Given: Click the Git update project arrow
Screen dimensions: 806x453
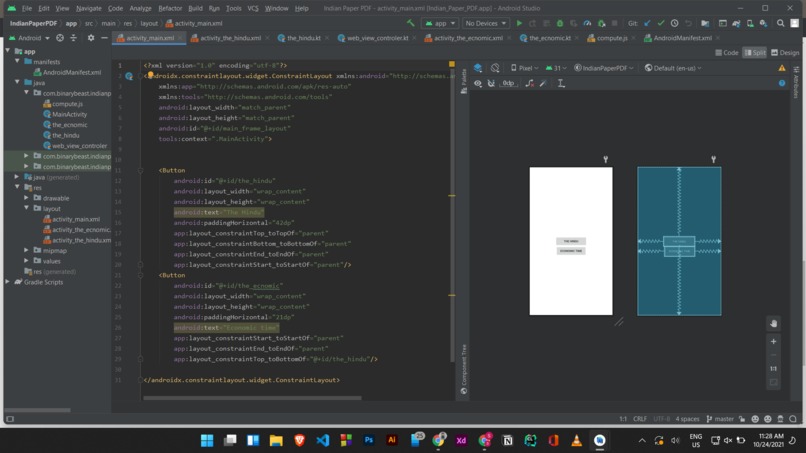Looking at the screenshot, I should click(x=647, y=23).
